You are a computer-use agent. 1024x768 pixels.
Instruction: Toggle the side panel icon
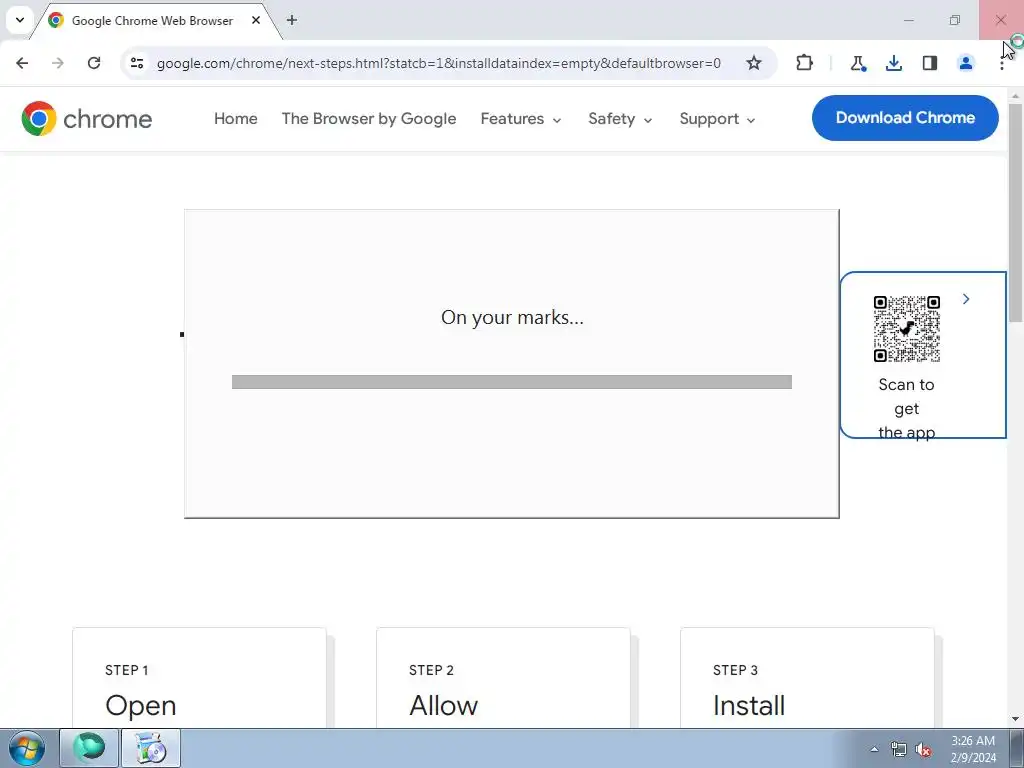[930, 63]
